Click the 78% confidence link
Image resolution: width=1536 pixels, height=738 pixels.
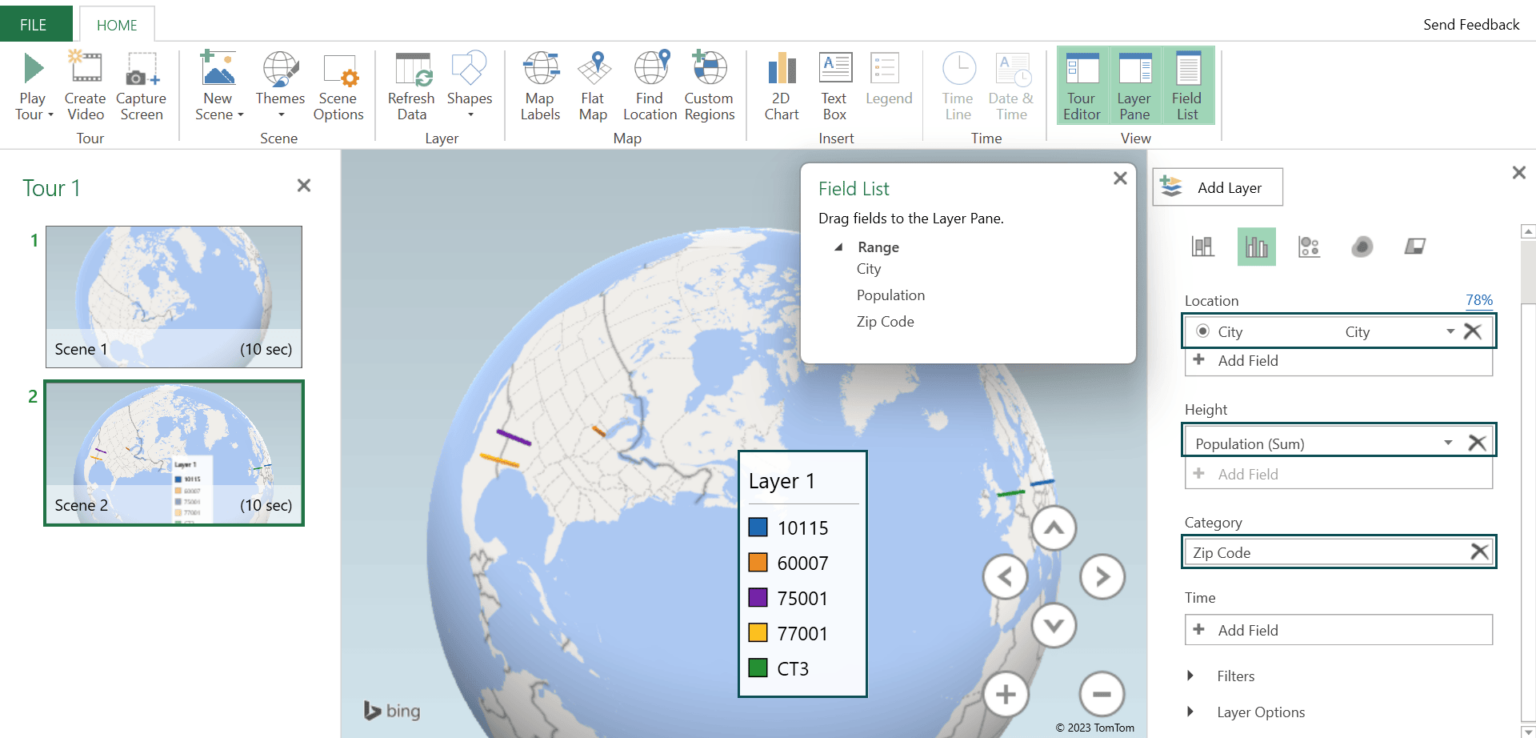1479,299
